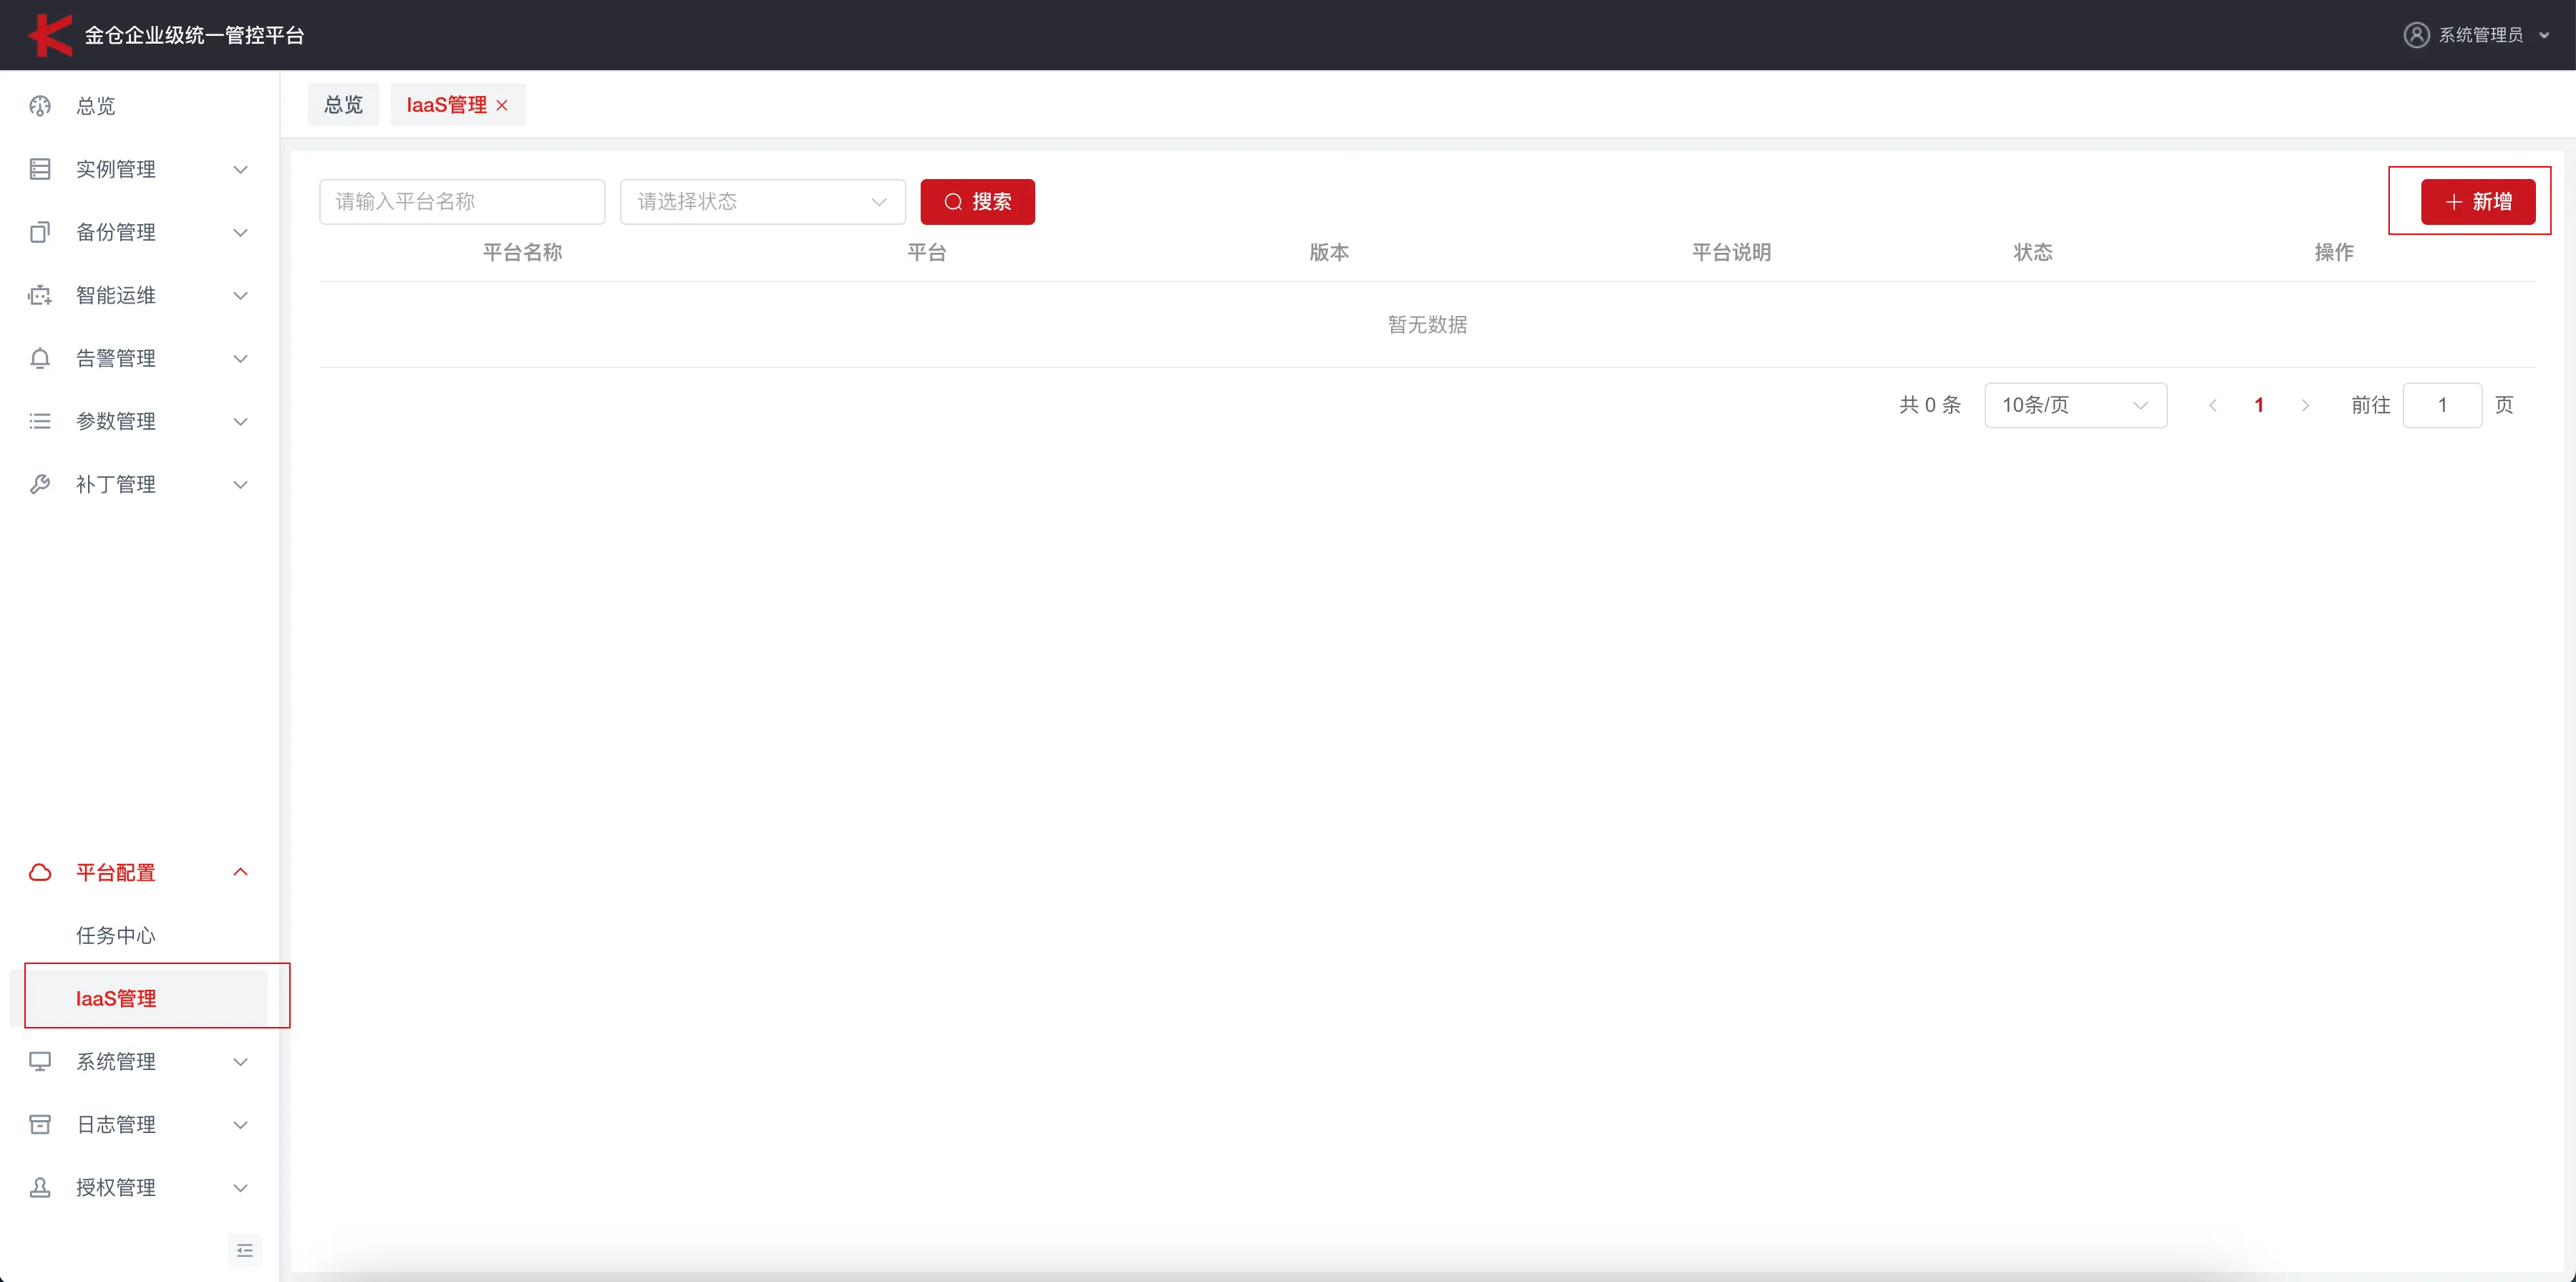
Task: Expand the 系统管理 menu section
Action: coord(240,1061)
